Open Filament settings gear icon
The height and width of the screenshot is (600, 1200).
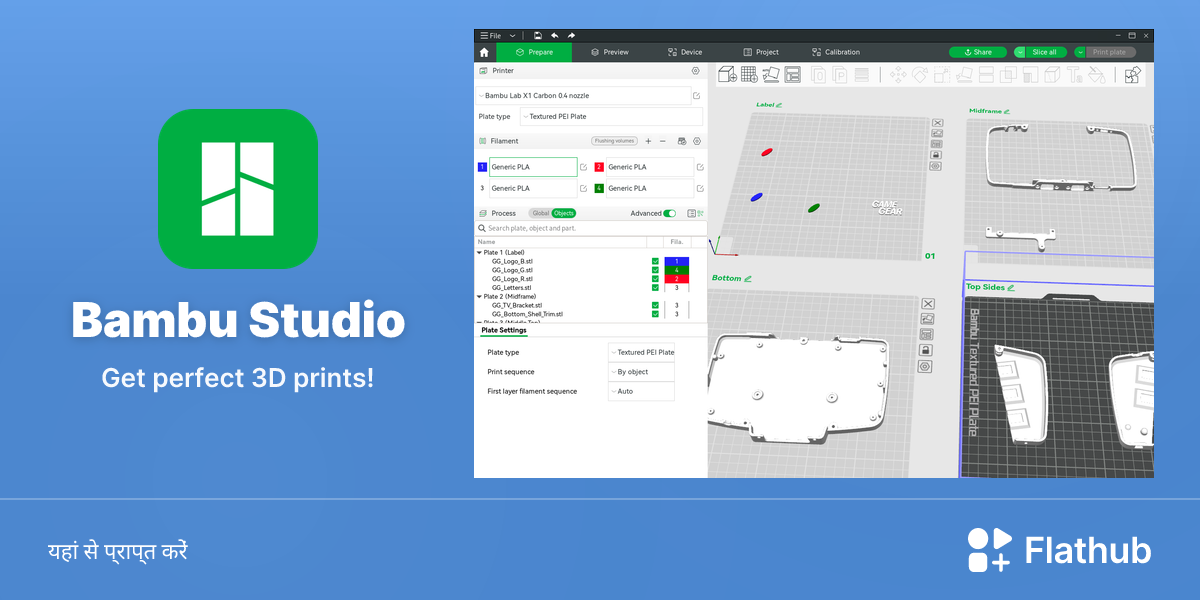[697, 141]
